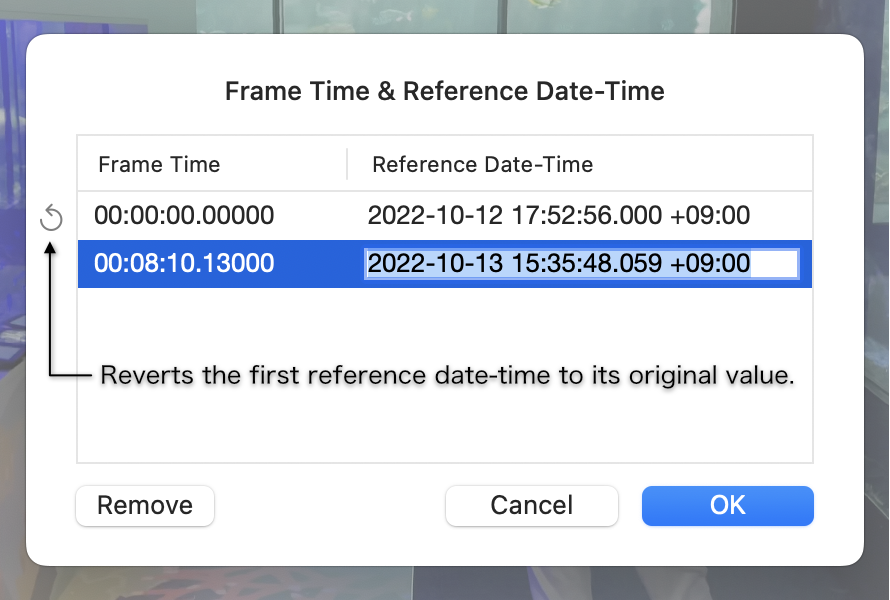Click empty dialog space between Remove and Cancel
This screenshot has height=600, width=890.
(330, 506)
